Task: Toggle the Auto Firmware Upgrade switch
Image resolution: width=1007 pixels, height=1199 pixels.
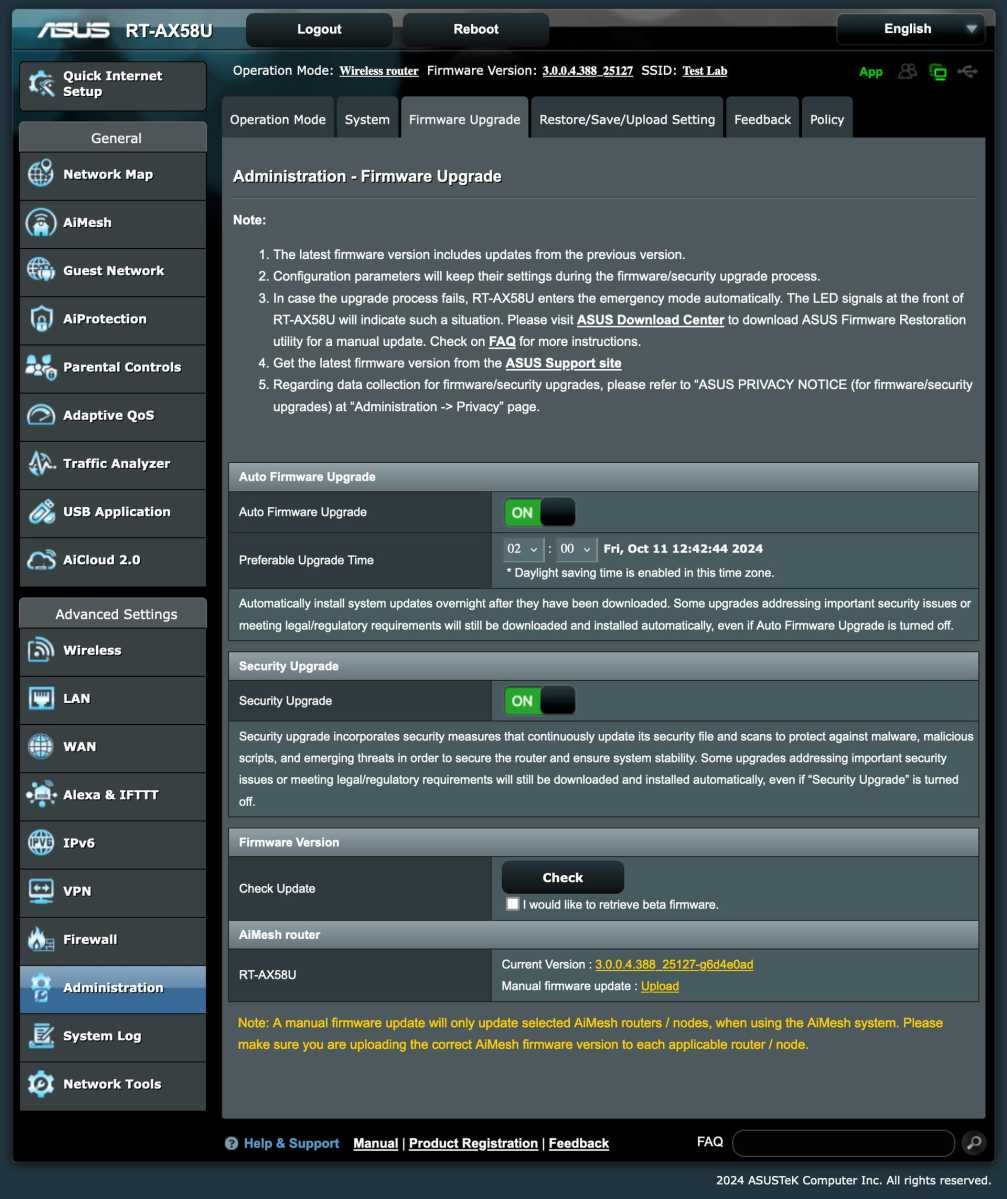Action: click(540, 512)
